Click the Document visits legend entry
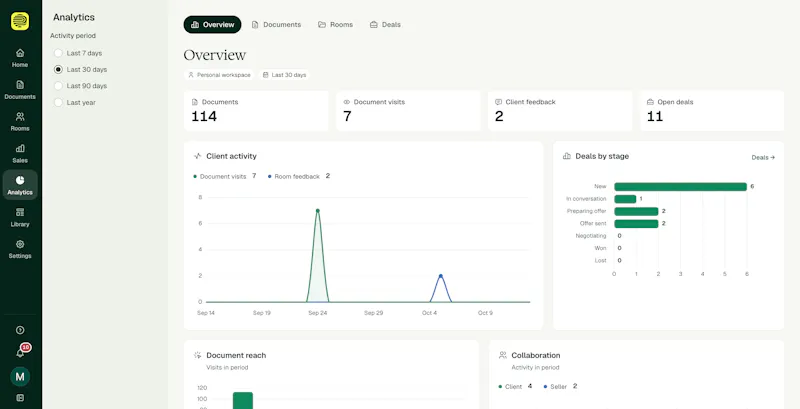The width and height of the screenshot is (800, 409). [224, 176]
